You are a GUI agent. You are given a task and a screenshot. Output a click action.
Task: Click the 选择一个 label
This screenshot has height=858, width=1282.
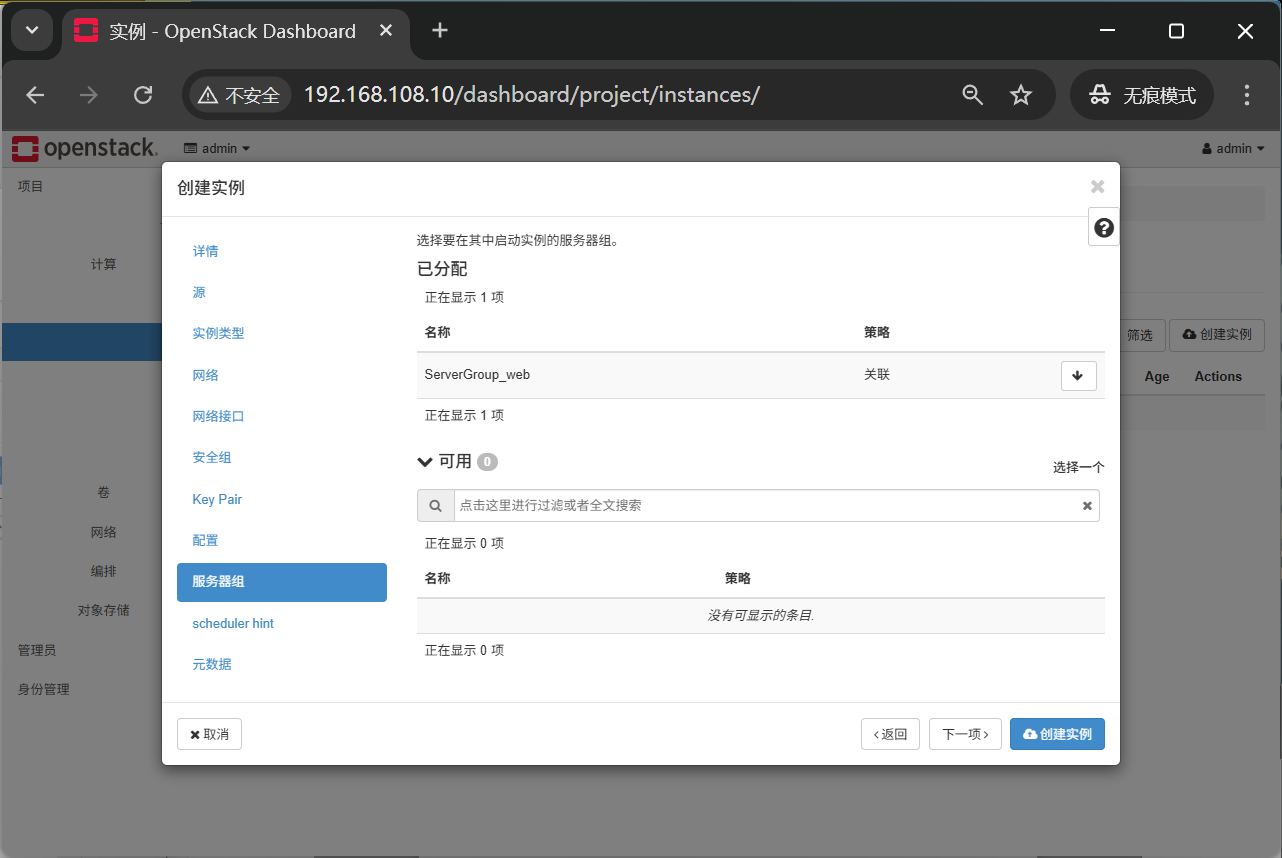(x=1078, y=467)
